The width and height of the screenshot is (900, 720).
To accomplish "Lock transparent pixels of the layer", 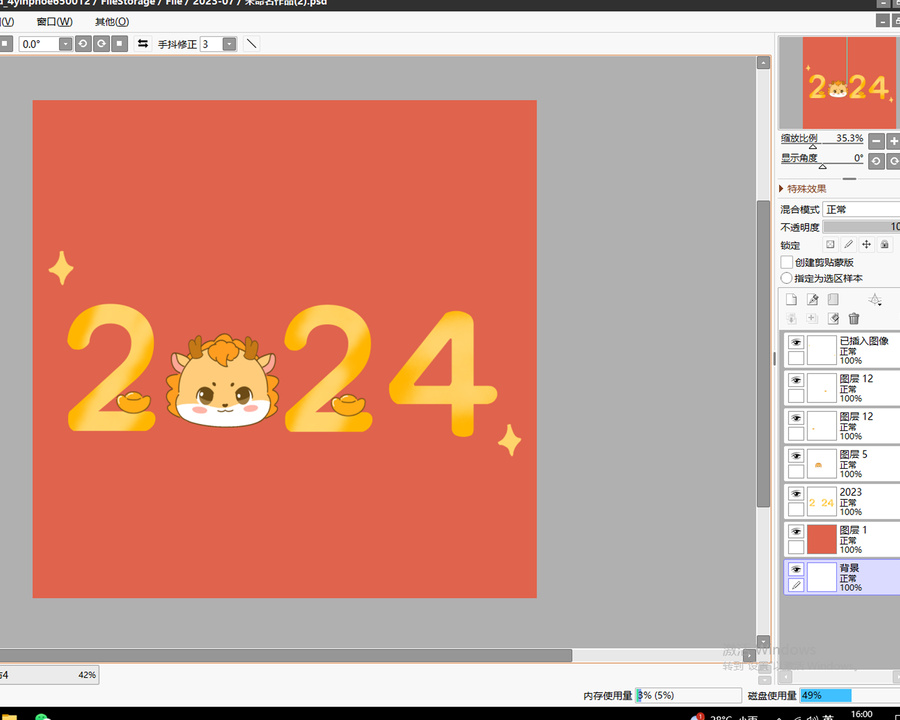I will coord(831,245).
